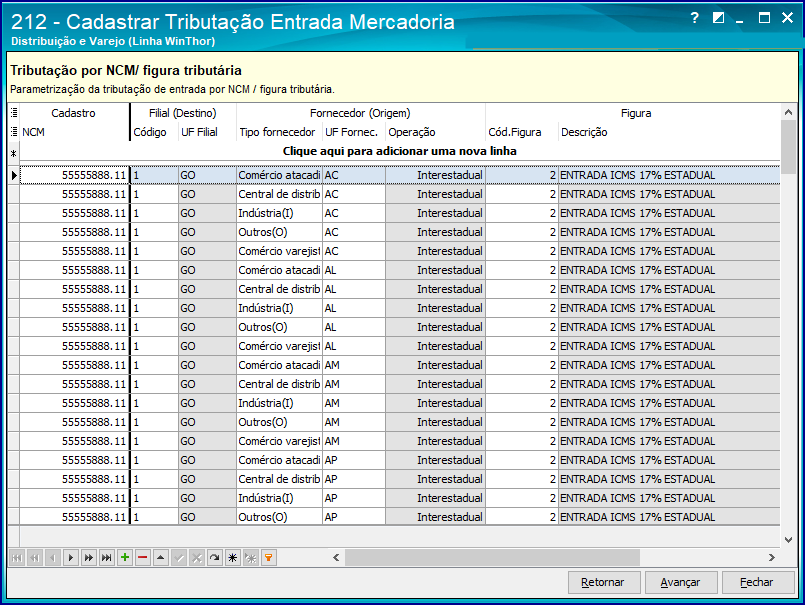Image resolution: width=805 pixels, height=605 pixels.
Task: Select Comércio atacadi cell in AC row
Action: pyautogui.click(x=279, y=175)
